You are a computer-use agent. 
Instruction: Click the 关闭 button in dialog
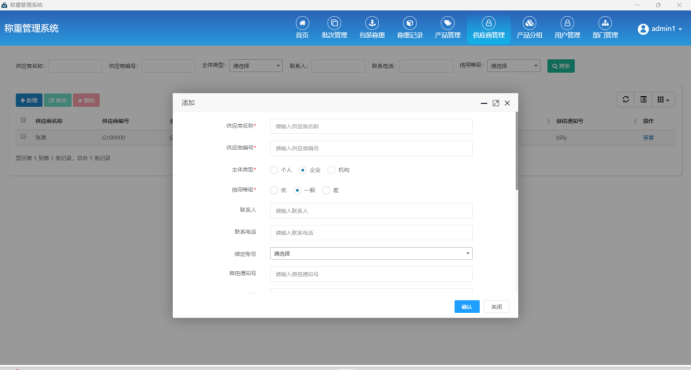(x=496, y=307)
